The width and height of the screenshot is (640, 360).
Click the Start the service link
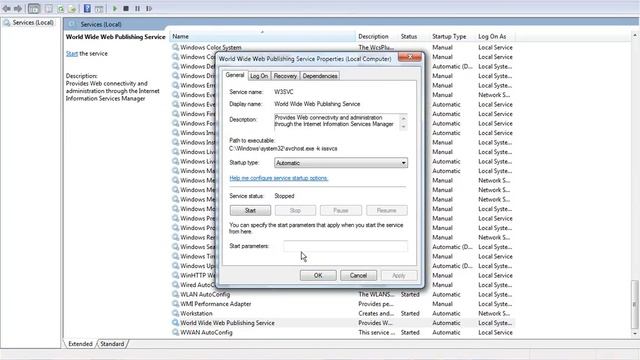click(72, 53)
